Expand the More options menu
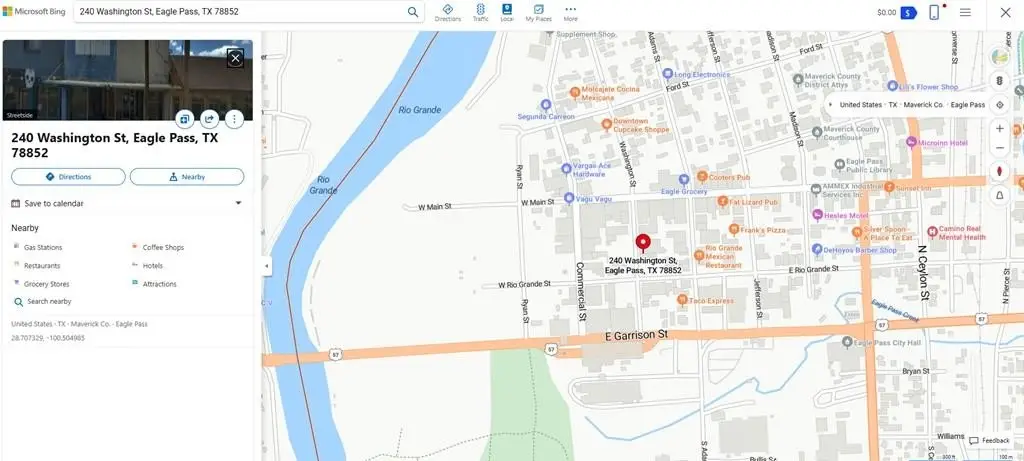Viewport: 1024px width, 461px height. click(x=570, y=12)
